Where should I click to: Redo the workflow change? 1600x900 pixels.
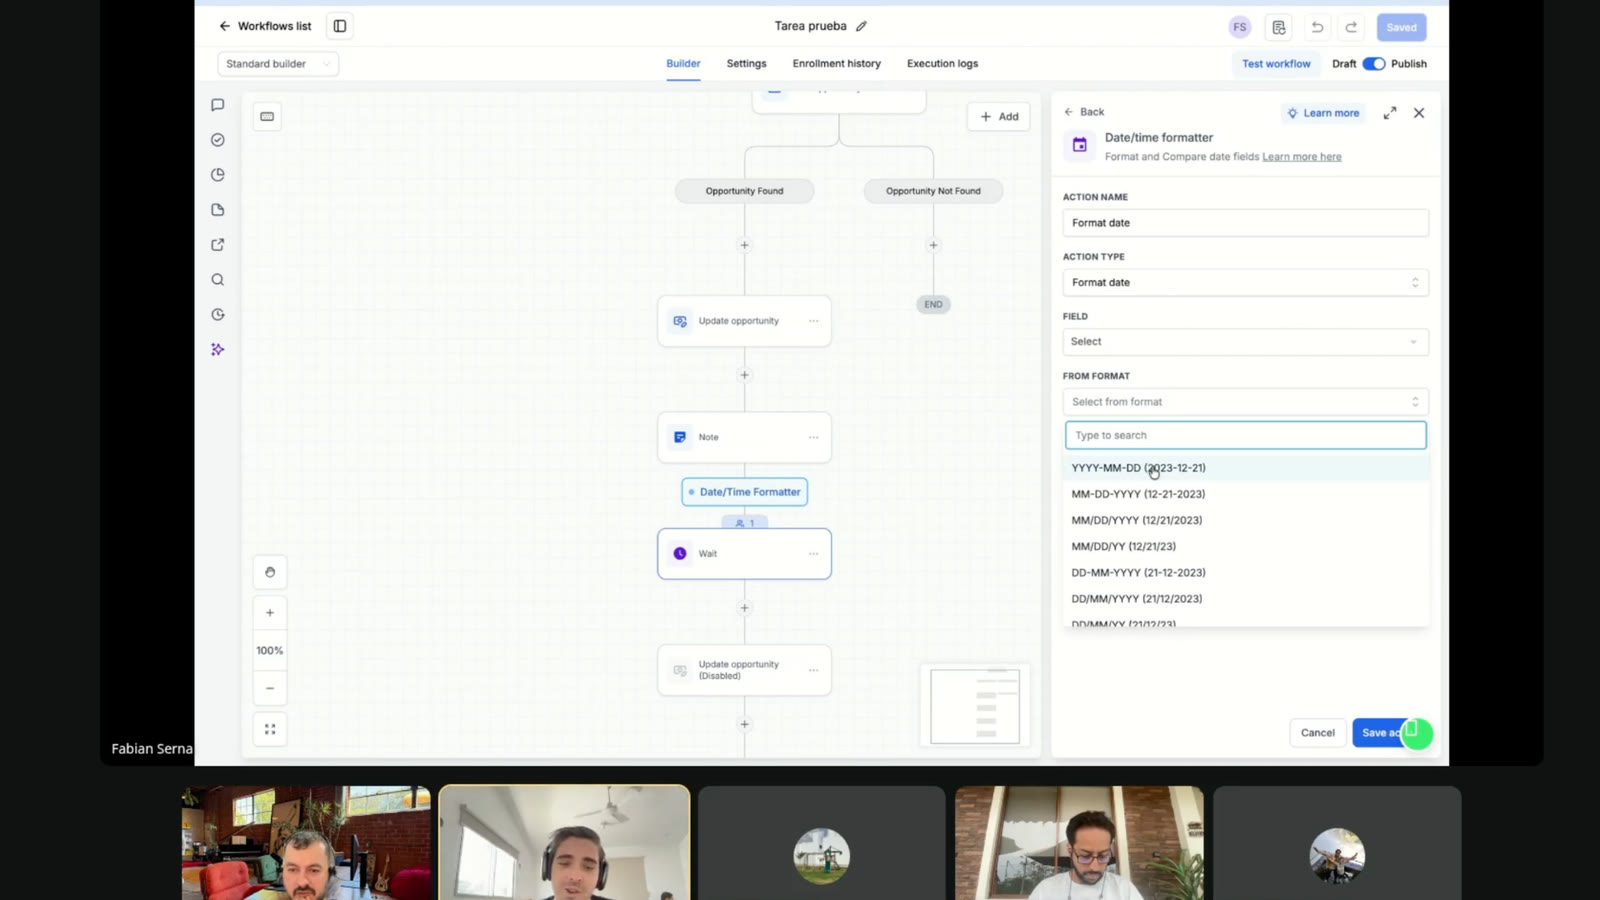point(1351,27)
